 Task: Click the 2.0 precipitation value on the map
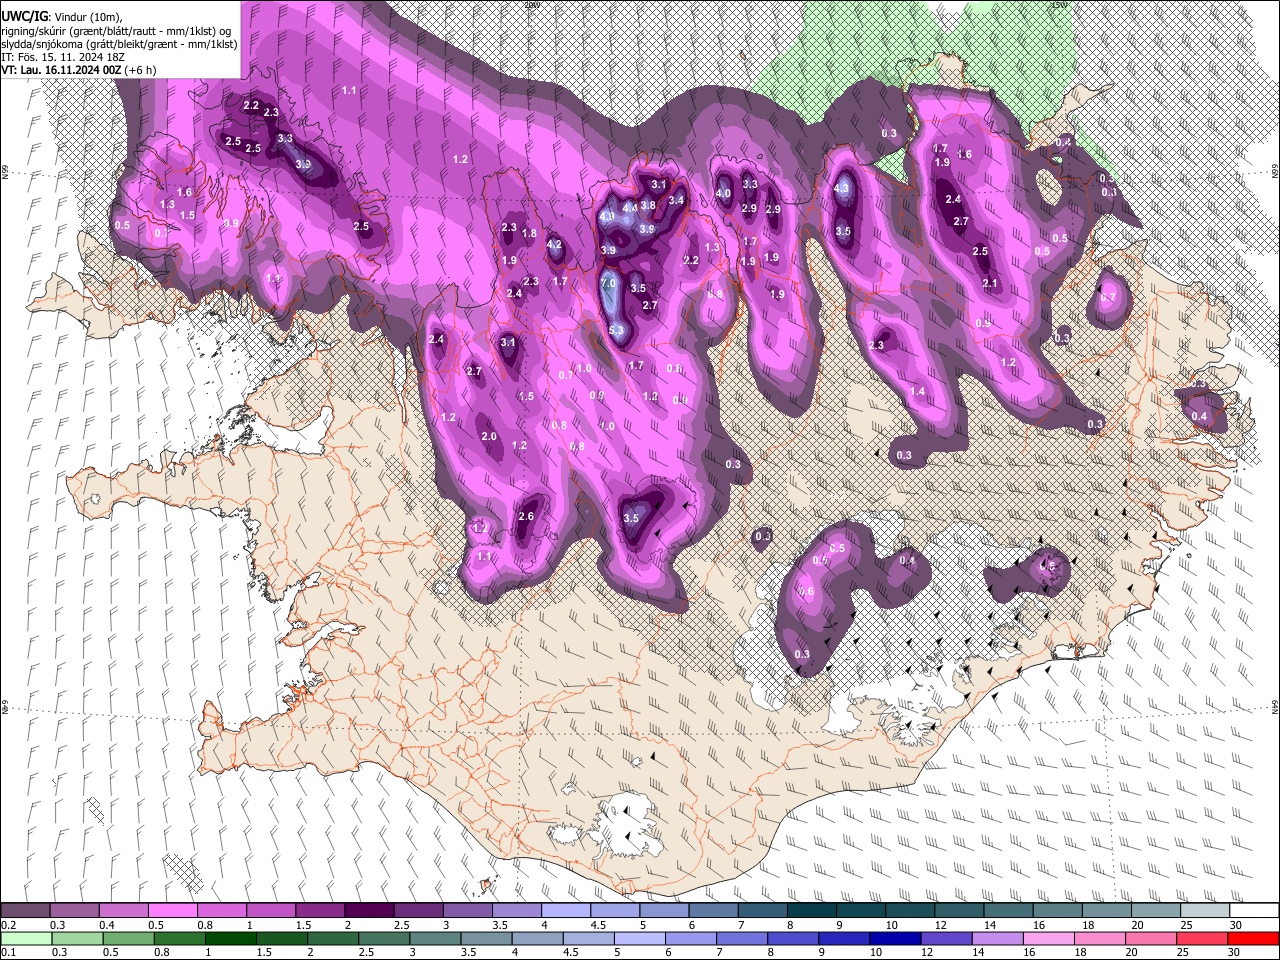coord(489,437)
